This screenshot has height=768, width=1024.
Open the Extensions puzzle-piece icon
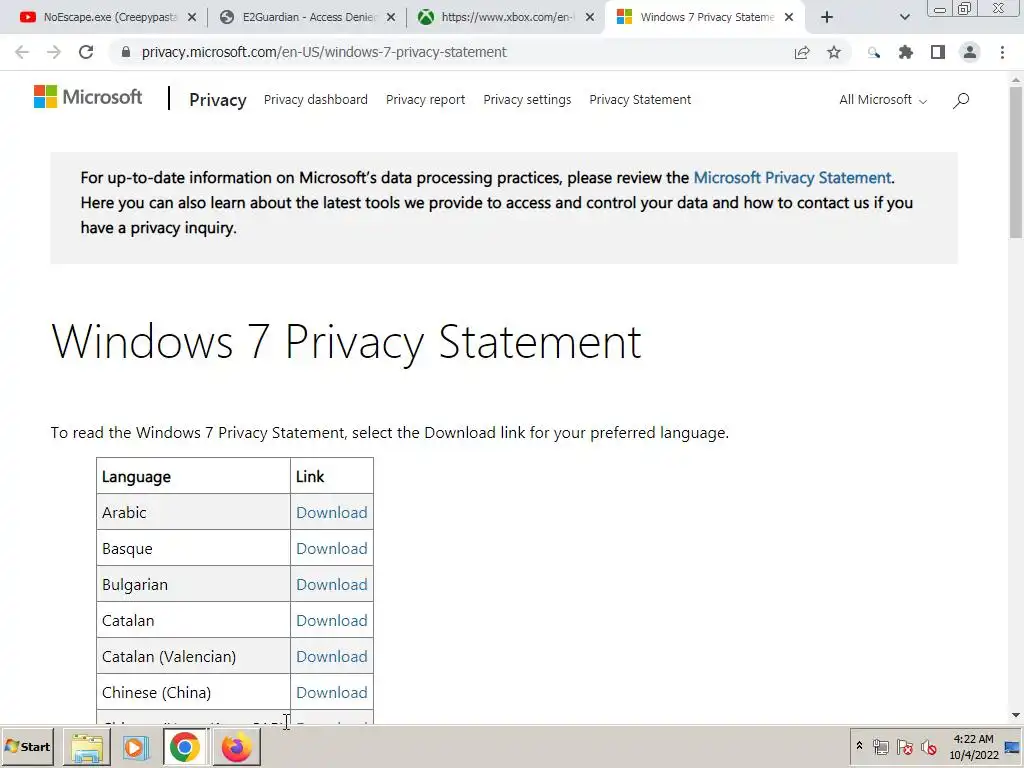click(x=906, y=52)
